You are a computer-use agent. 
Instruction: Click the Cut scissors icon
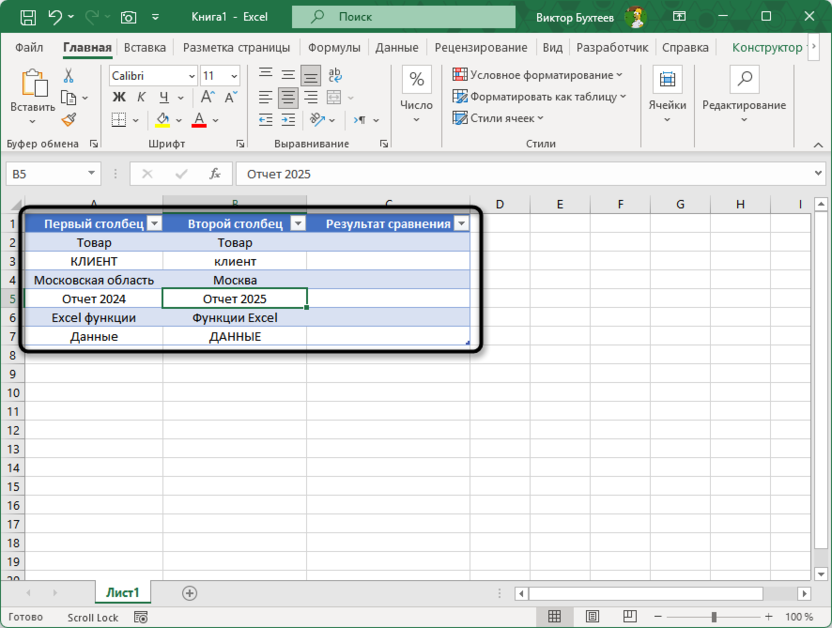coord(69,76)
